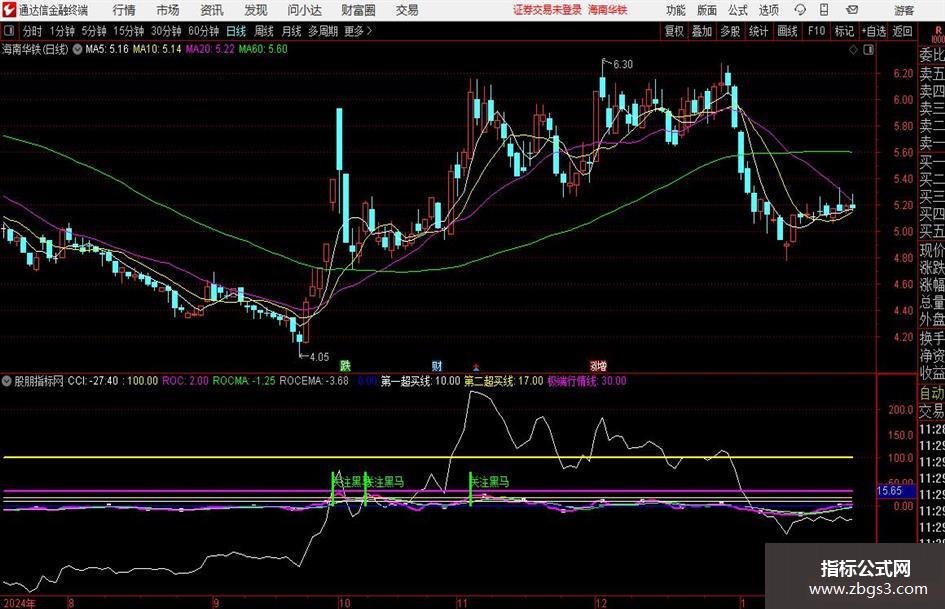Click the CCI: -27.40 value
The height and width of the screenshot is (609, 945).
(93, 381)
